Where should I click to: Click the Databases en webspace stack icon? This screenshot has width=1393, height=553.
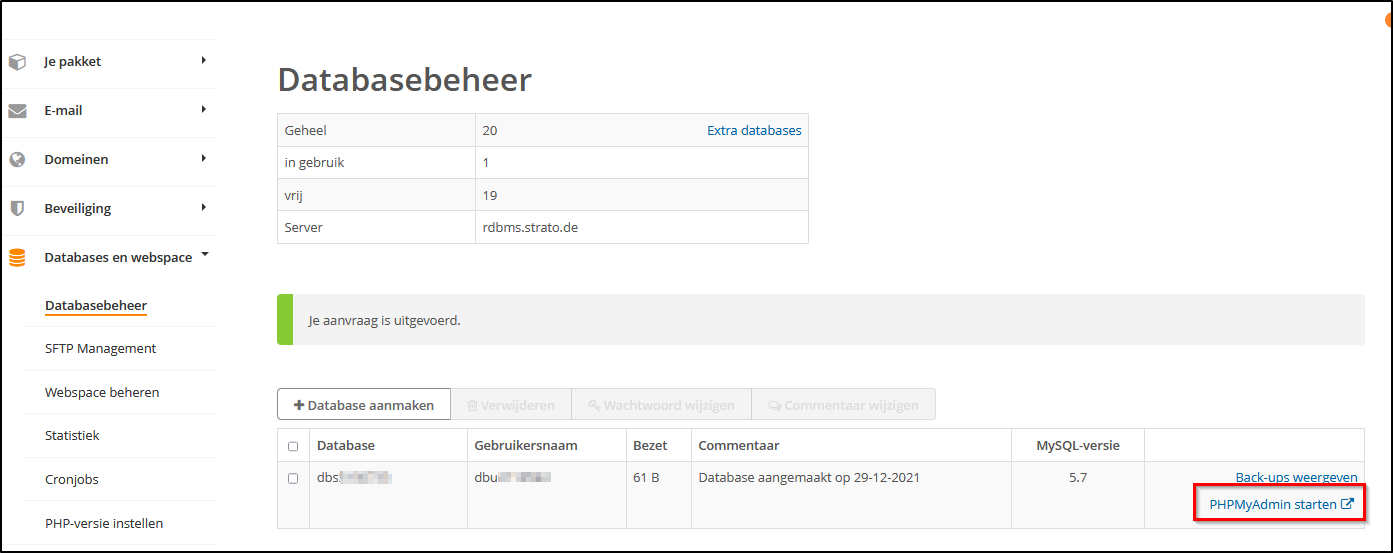[17, 258]
